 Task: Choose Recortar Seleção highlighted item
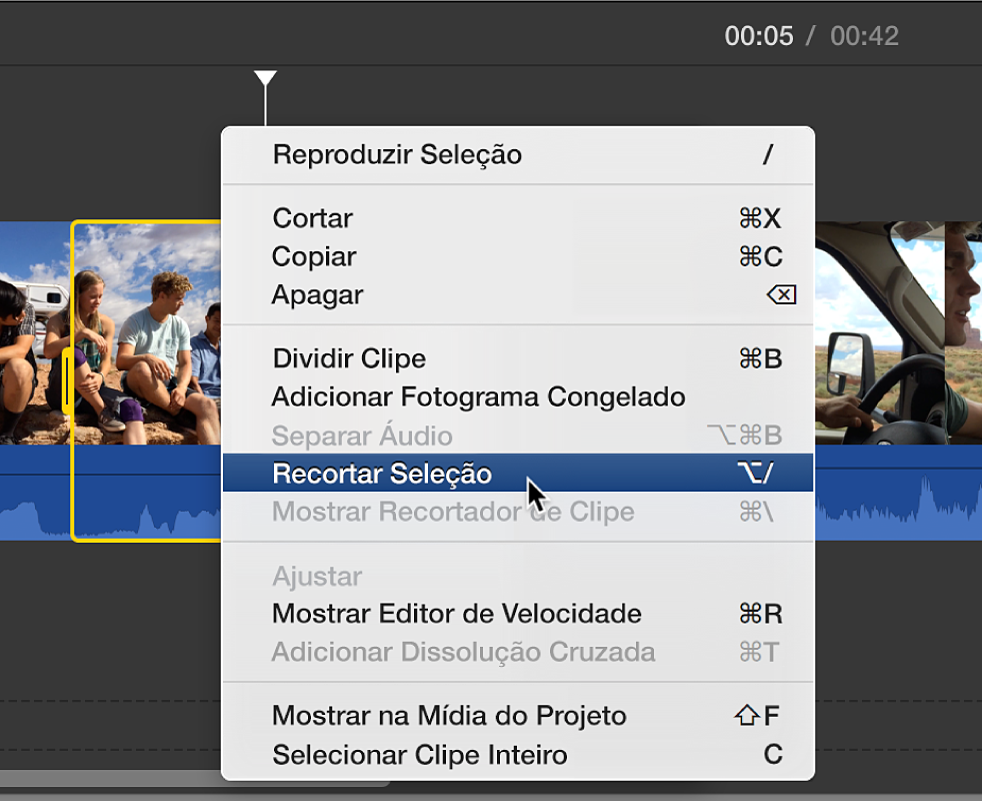pos(518,473)
